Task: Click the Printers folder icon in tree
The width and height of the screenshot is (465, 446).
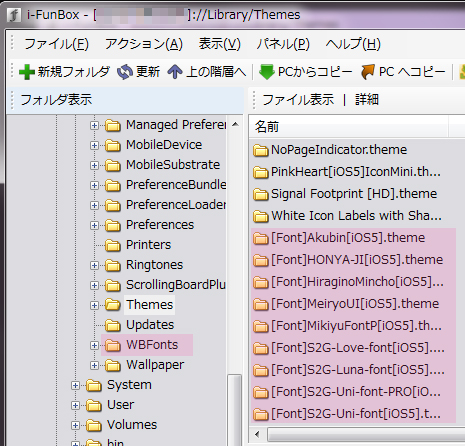Action: coord(113,245)
